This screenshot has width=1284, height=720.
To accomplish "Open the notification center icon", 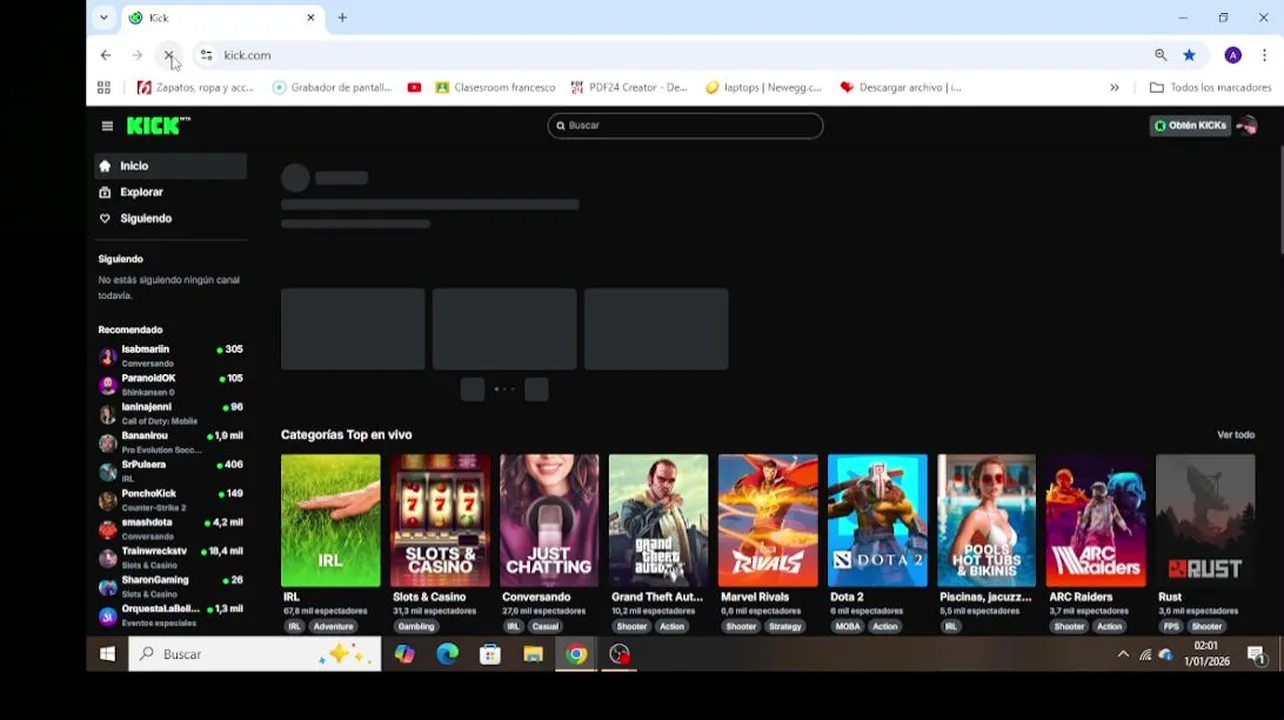I will click(1256, 654).
